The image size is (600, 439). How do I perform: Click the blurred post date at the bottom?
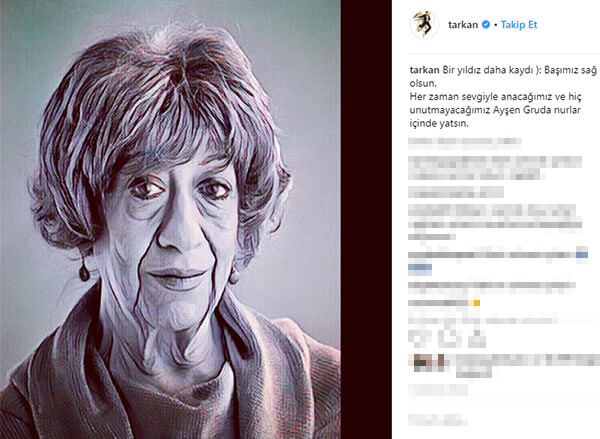(438, 420)
